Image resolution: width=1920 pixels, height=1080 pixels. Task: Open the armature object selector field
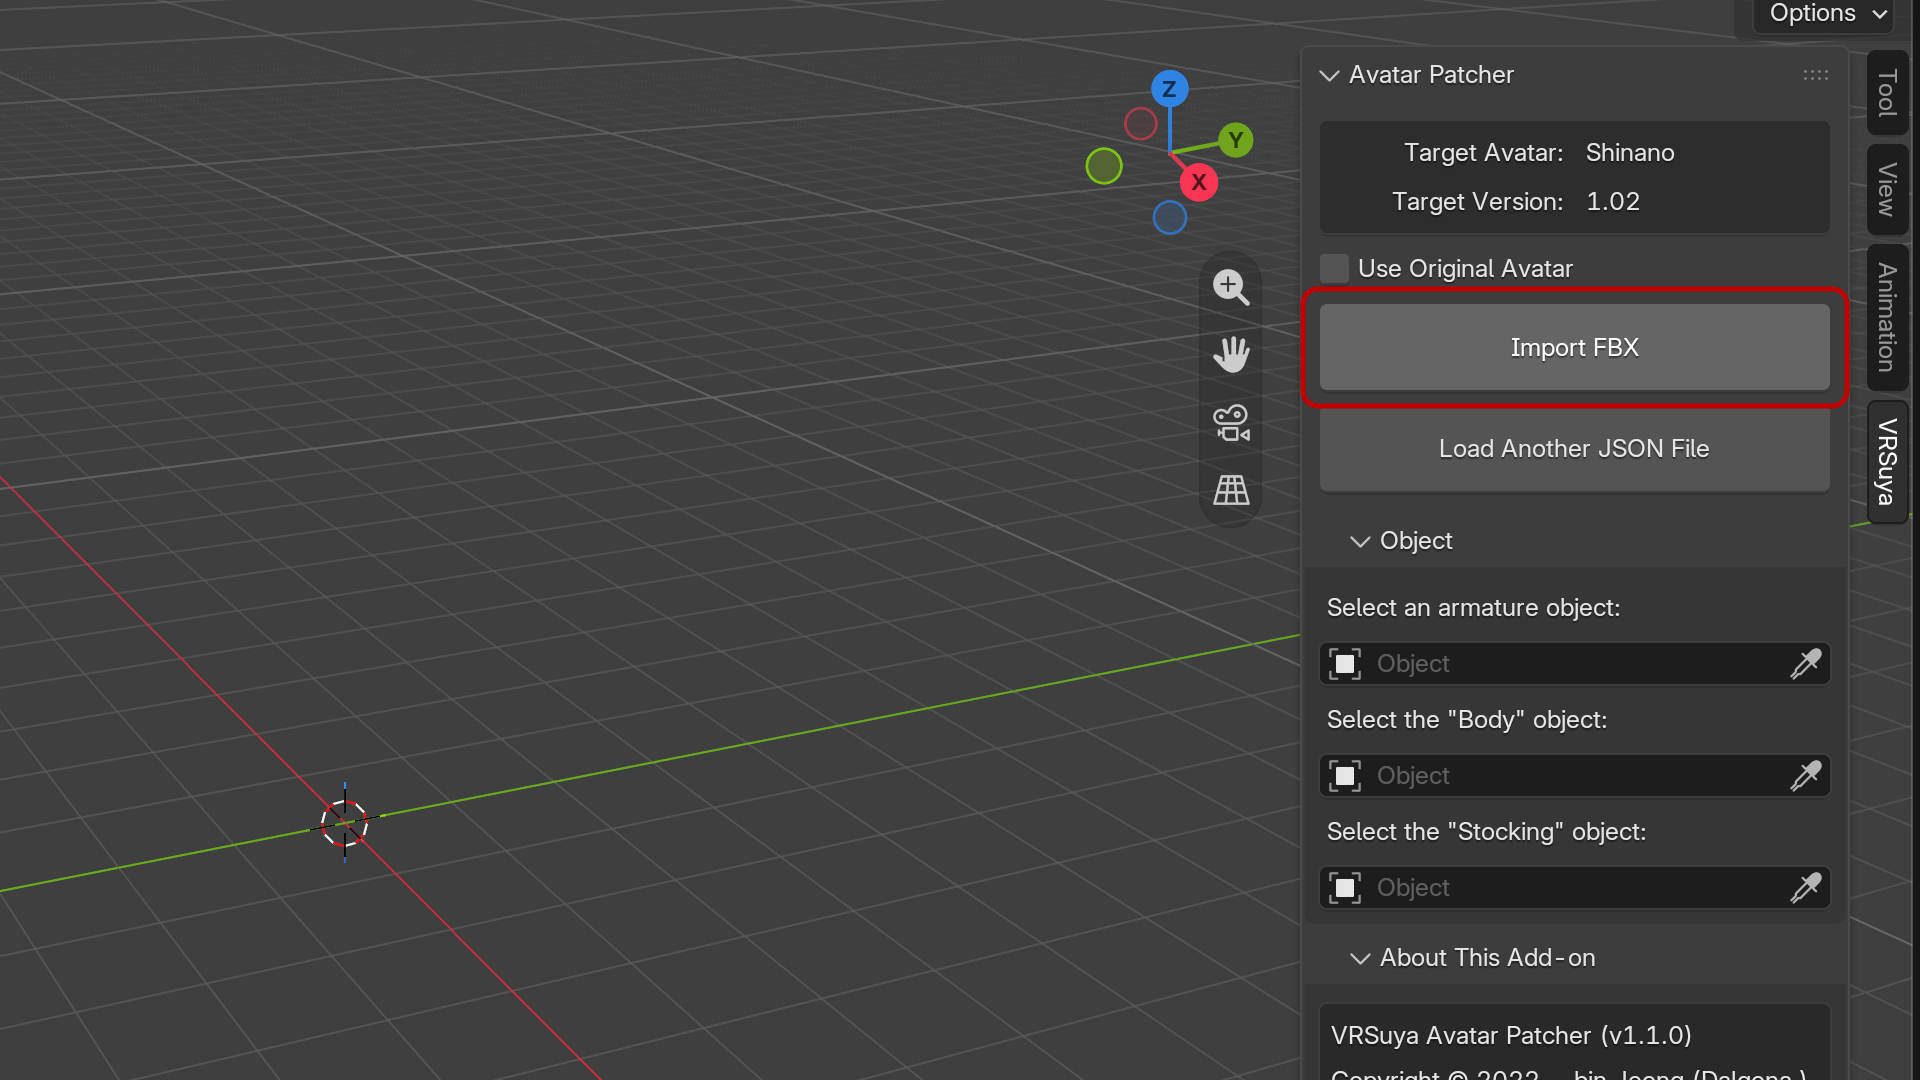[x=1575, y=664]
